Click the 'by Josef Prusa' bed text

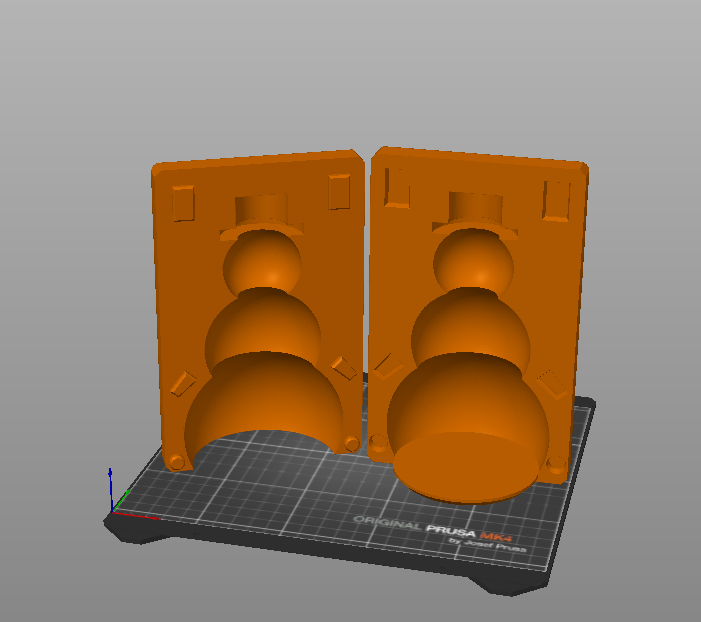coord(487,542)
